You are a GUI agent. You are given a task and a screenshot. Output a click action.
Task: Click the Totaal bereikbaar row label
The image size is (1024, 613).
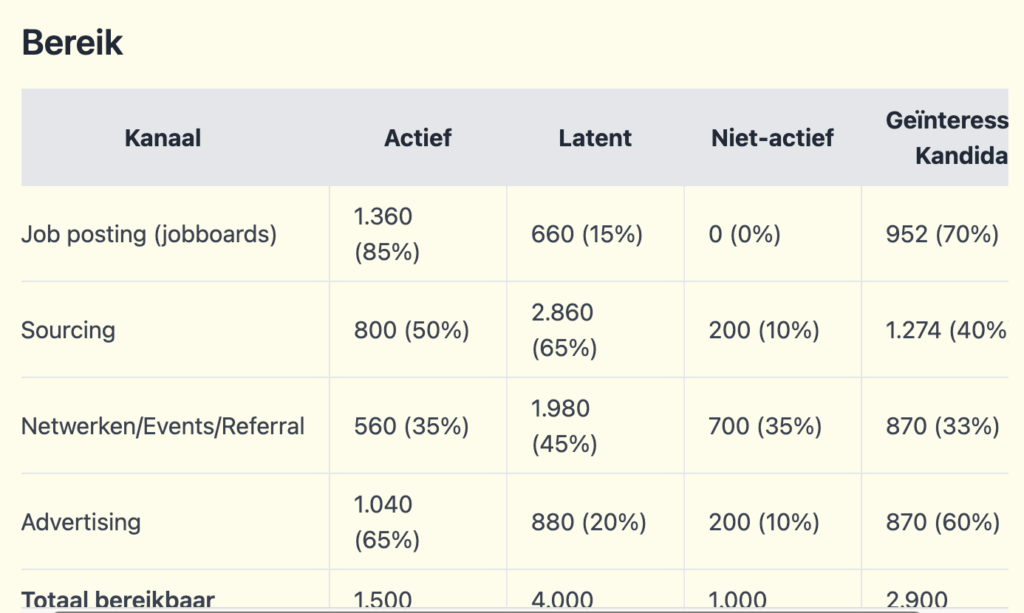click(118, 600)
